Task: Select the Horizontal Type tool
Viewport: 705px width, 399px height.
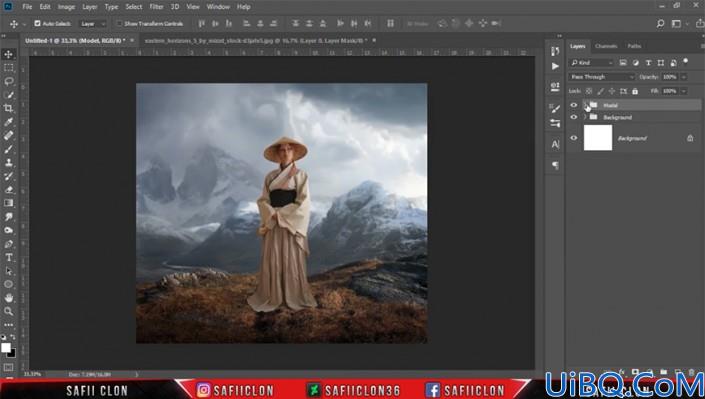Action: pos(9,257)
